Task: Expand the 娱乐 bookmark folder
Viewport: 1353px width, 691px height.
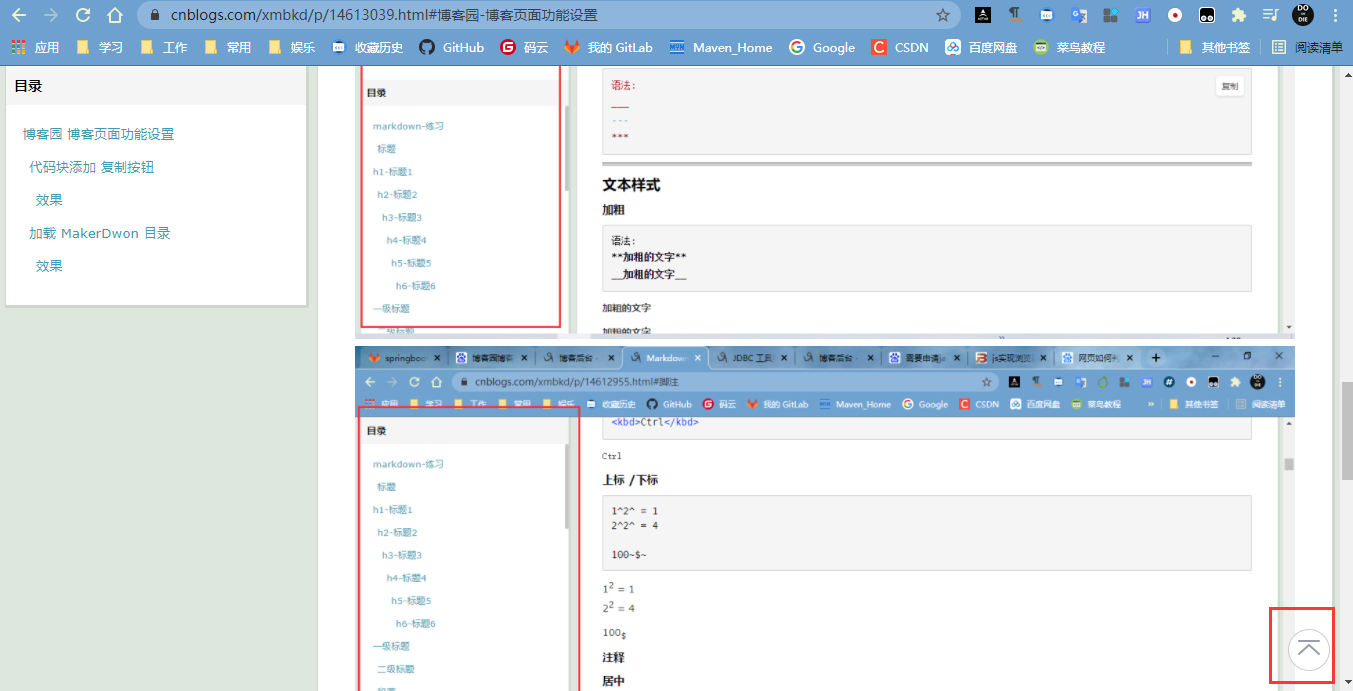Action: [291, 47]
